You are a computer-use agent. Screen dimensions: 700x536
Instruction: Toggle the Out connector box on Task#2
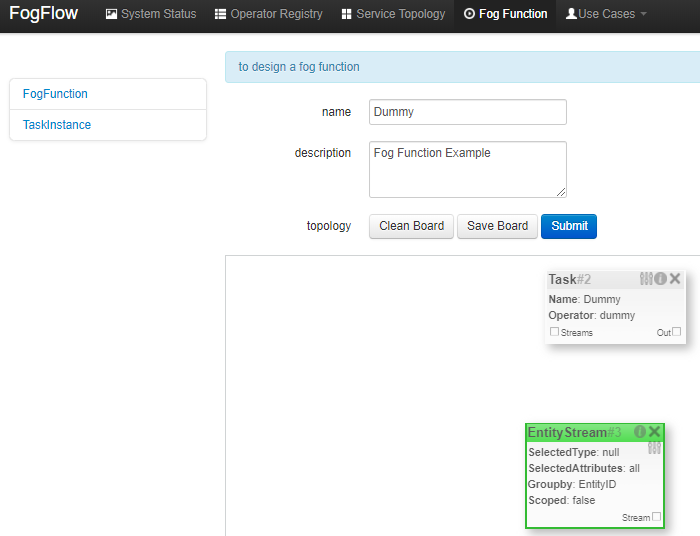(x=677, y=332)
